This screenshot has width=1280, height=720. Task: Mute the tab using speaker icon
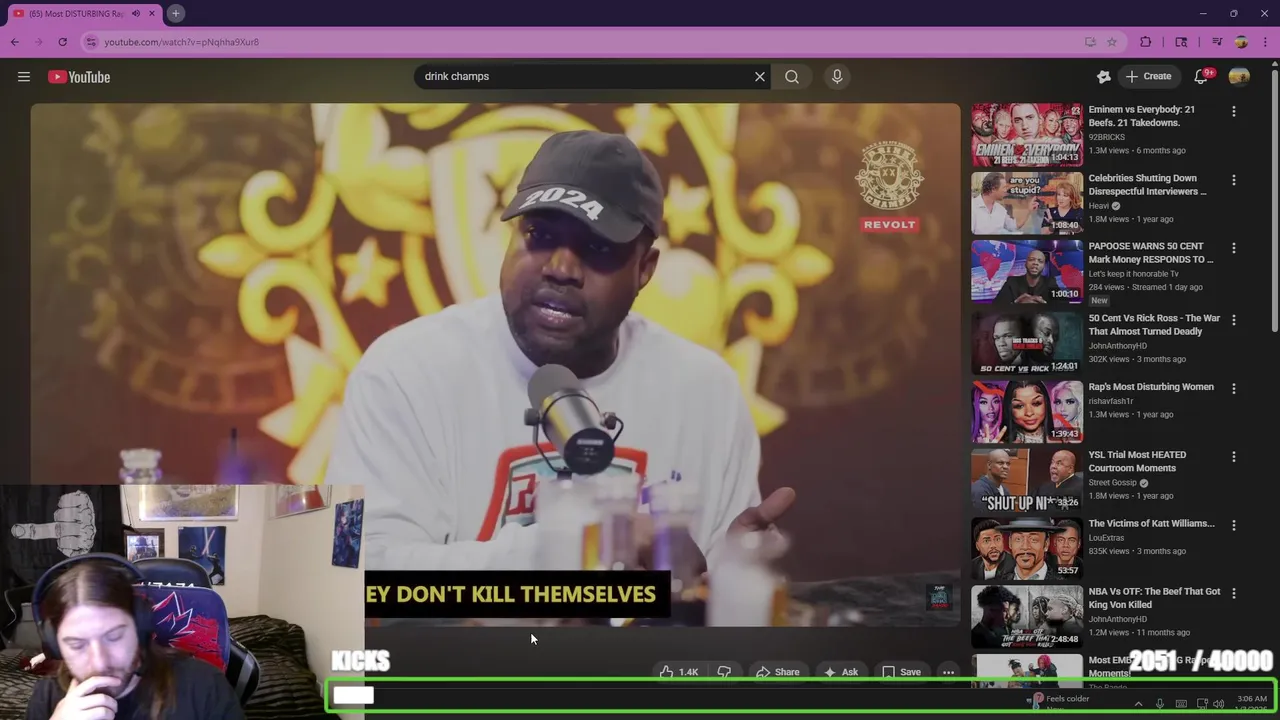135,13
